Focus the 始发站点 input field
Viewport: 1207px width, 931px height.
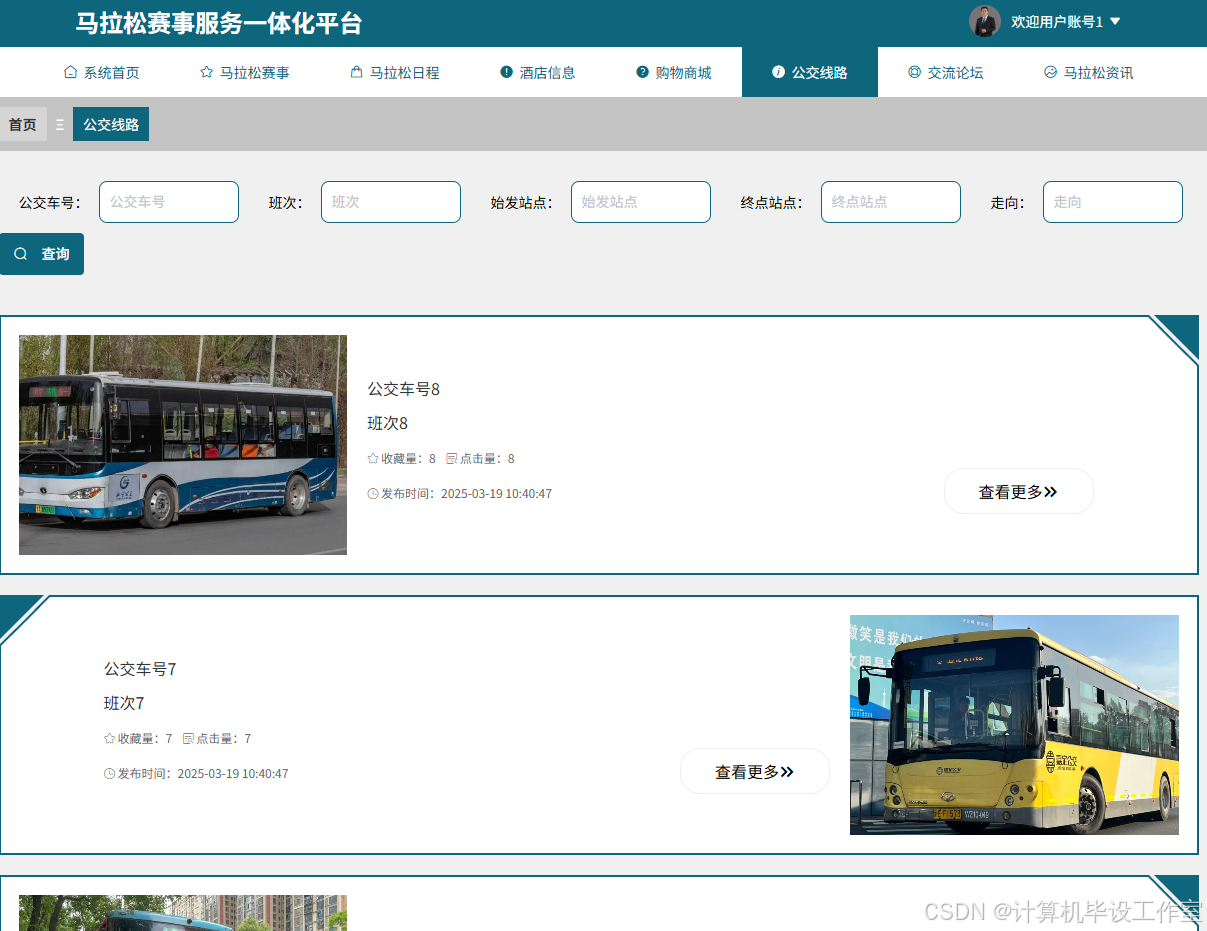641,202
